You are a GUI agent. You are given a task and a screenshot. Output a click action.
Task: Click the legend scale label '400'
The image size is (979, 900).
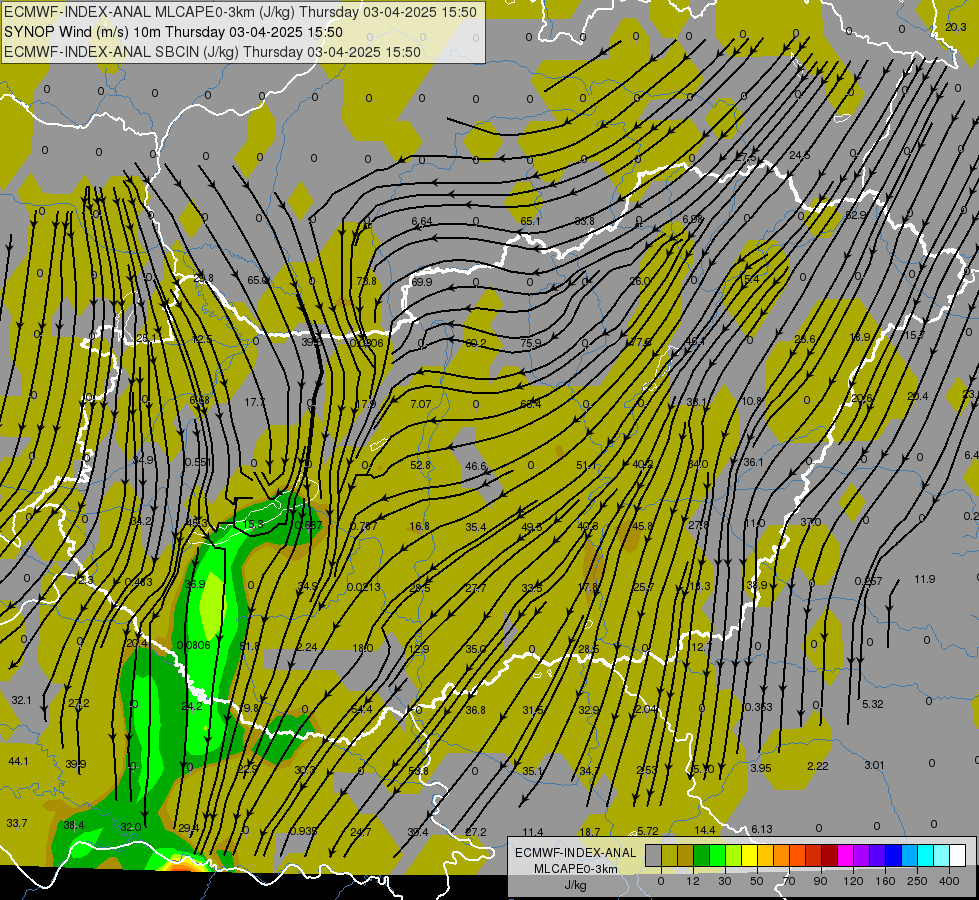[x=949, y=881]
